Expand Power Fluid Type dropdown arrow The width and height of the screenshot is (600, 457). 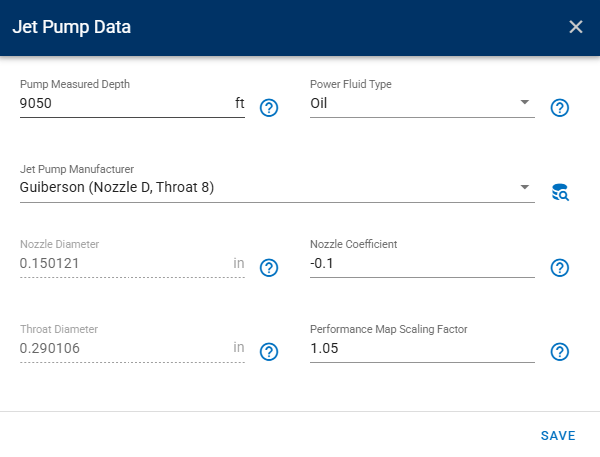tap(525, 102)
